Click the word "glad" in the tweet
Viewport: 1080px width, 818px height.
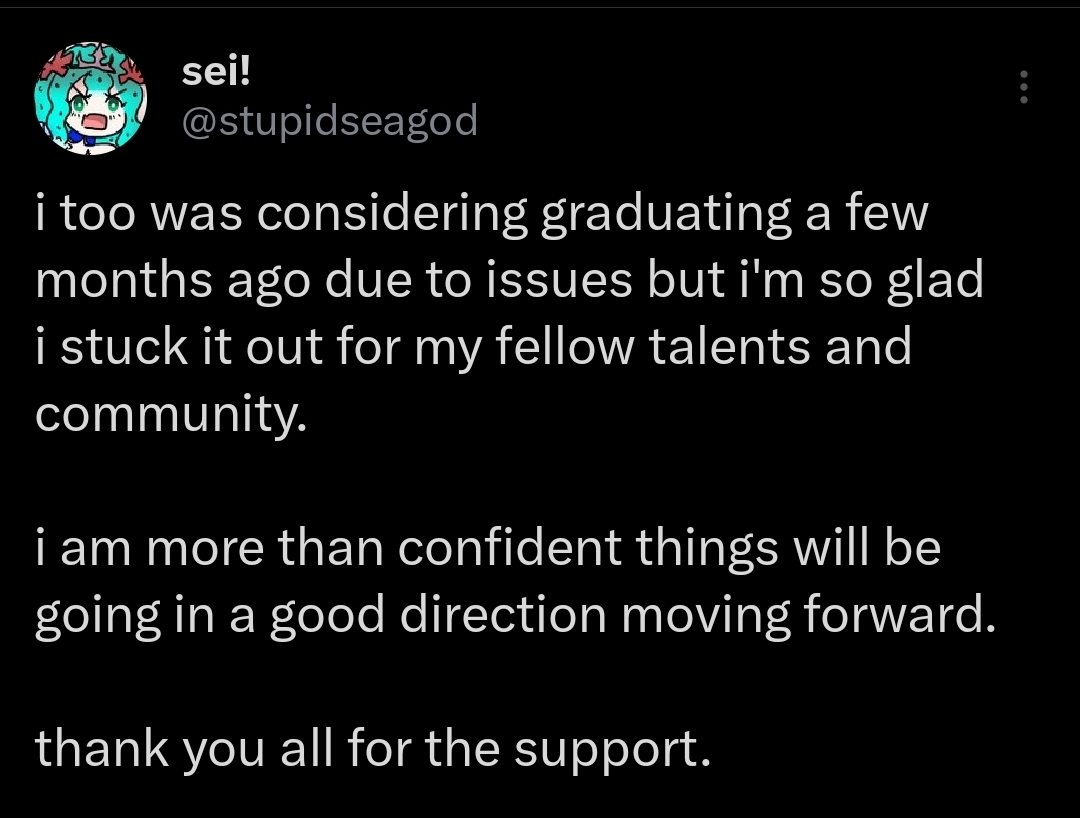[x=935, y=281]
